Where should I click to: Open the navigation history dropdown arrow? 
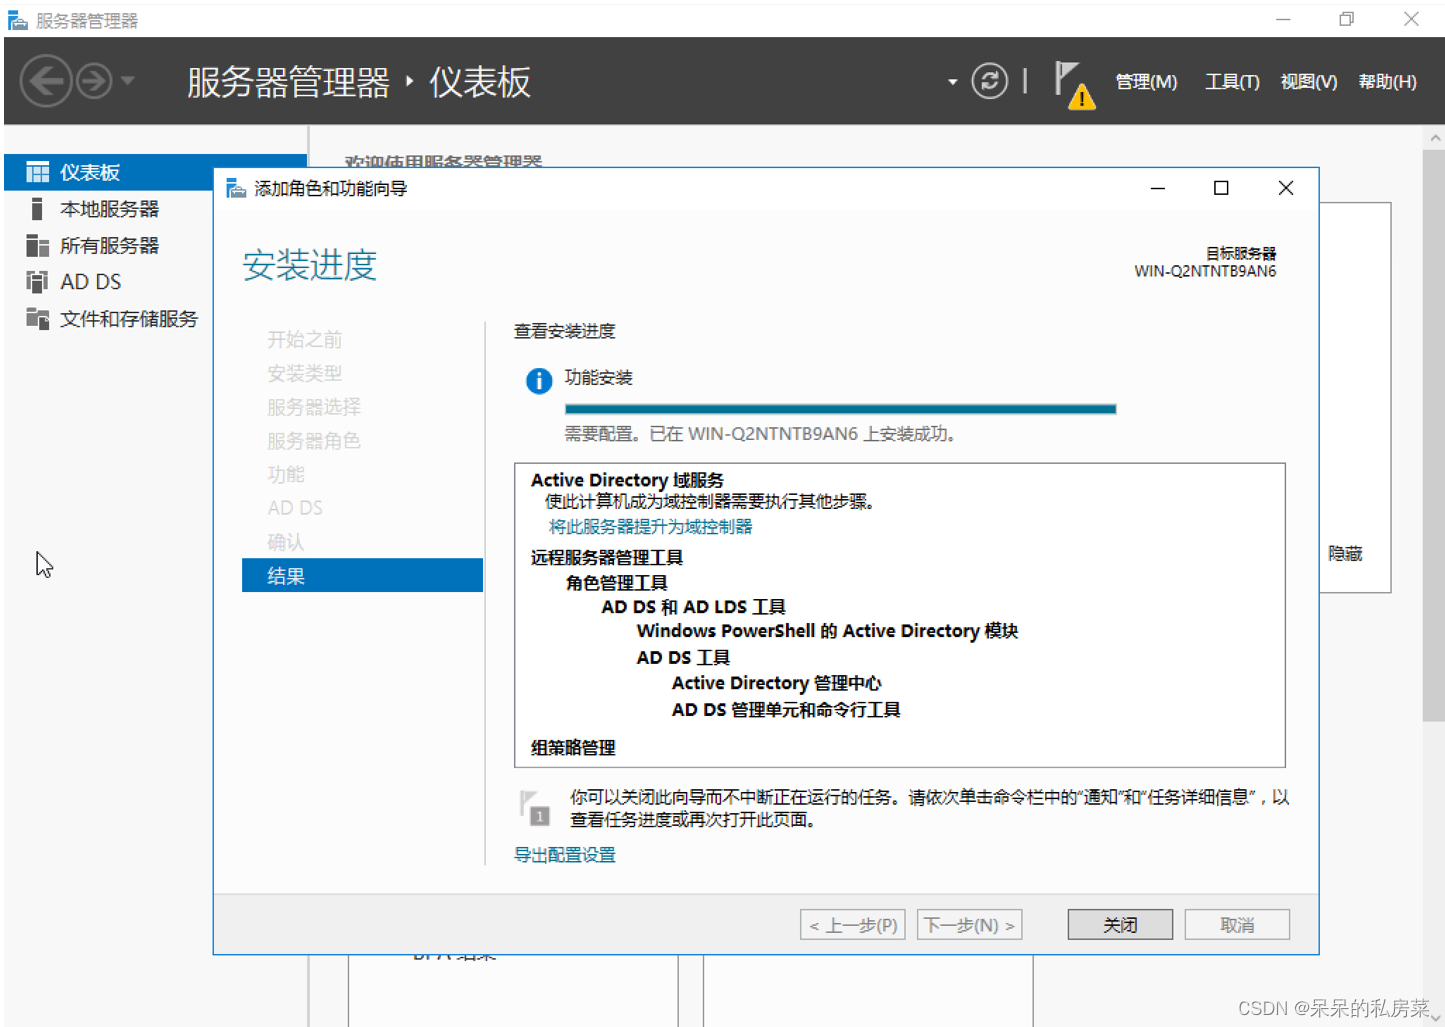point(128,81)
